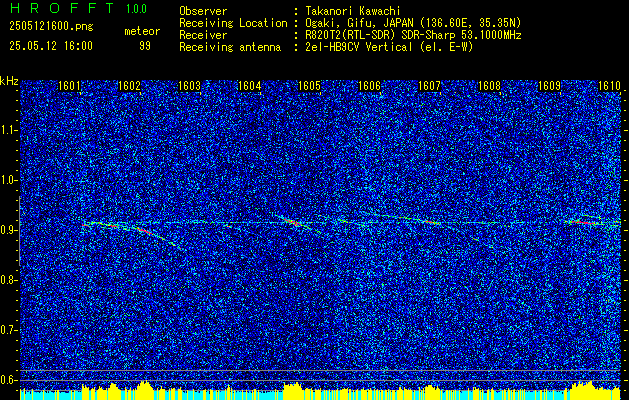Click the meteor label
Viewport: 629px width, 400px height.
142,31
